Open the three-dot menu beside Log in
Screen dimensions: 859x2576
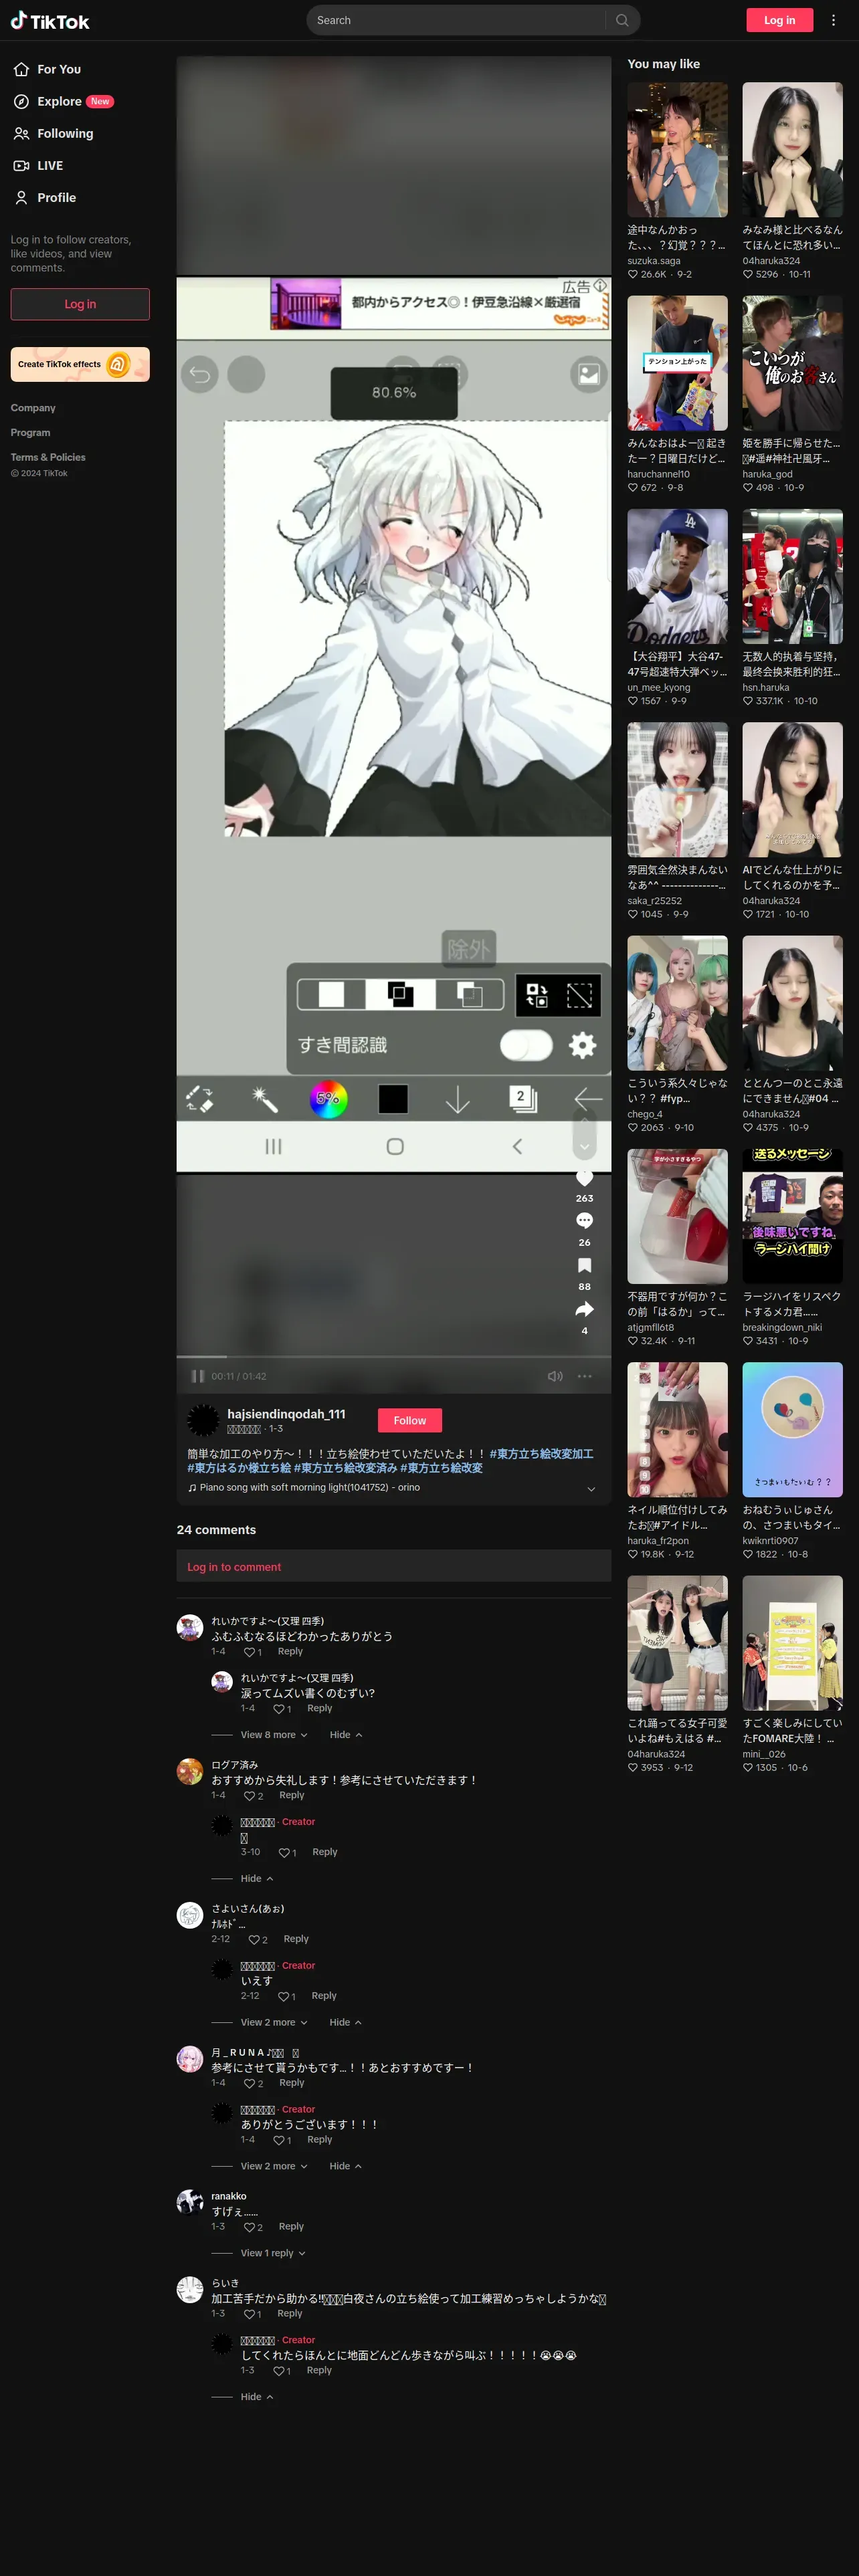(x=833, y=20)
